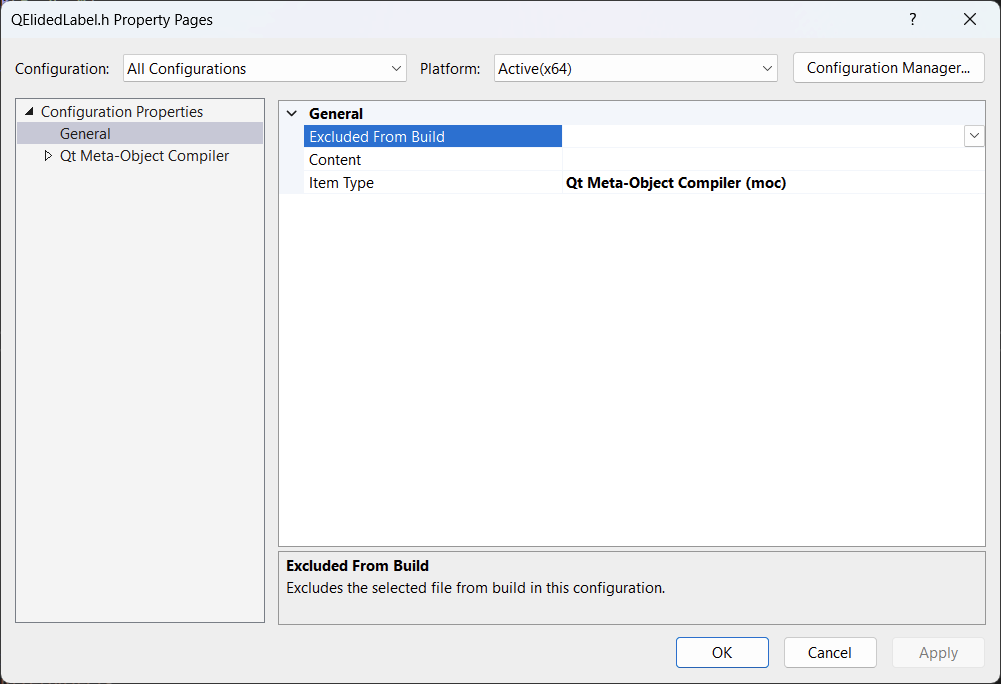Select the General tree item
The width and height of the screenshot is (1001, 684).
[85, 134]
